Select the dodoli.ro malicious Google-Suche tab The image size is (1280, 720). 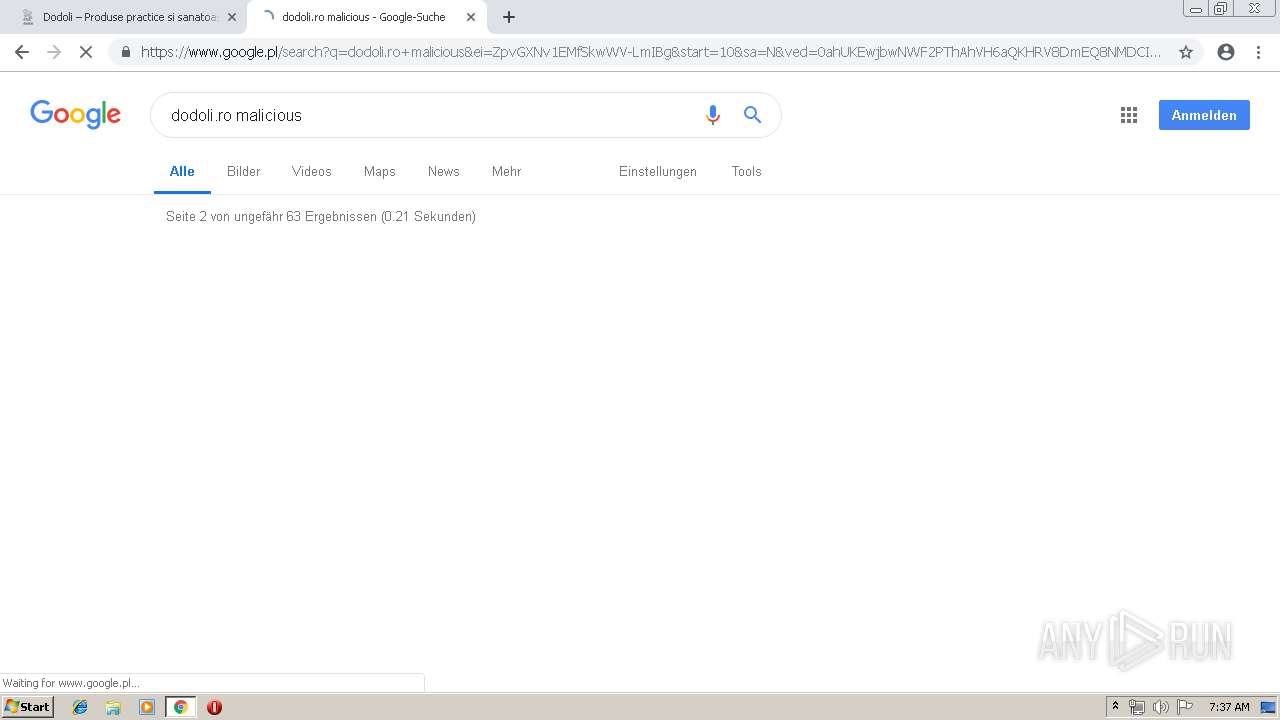(367, 17)
